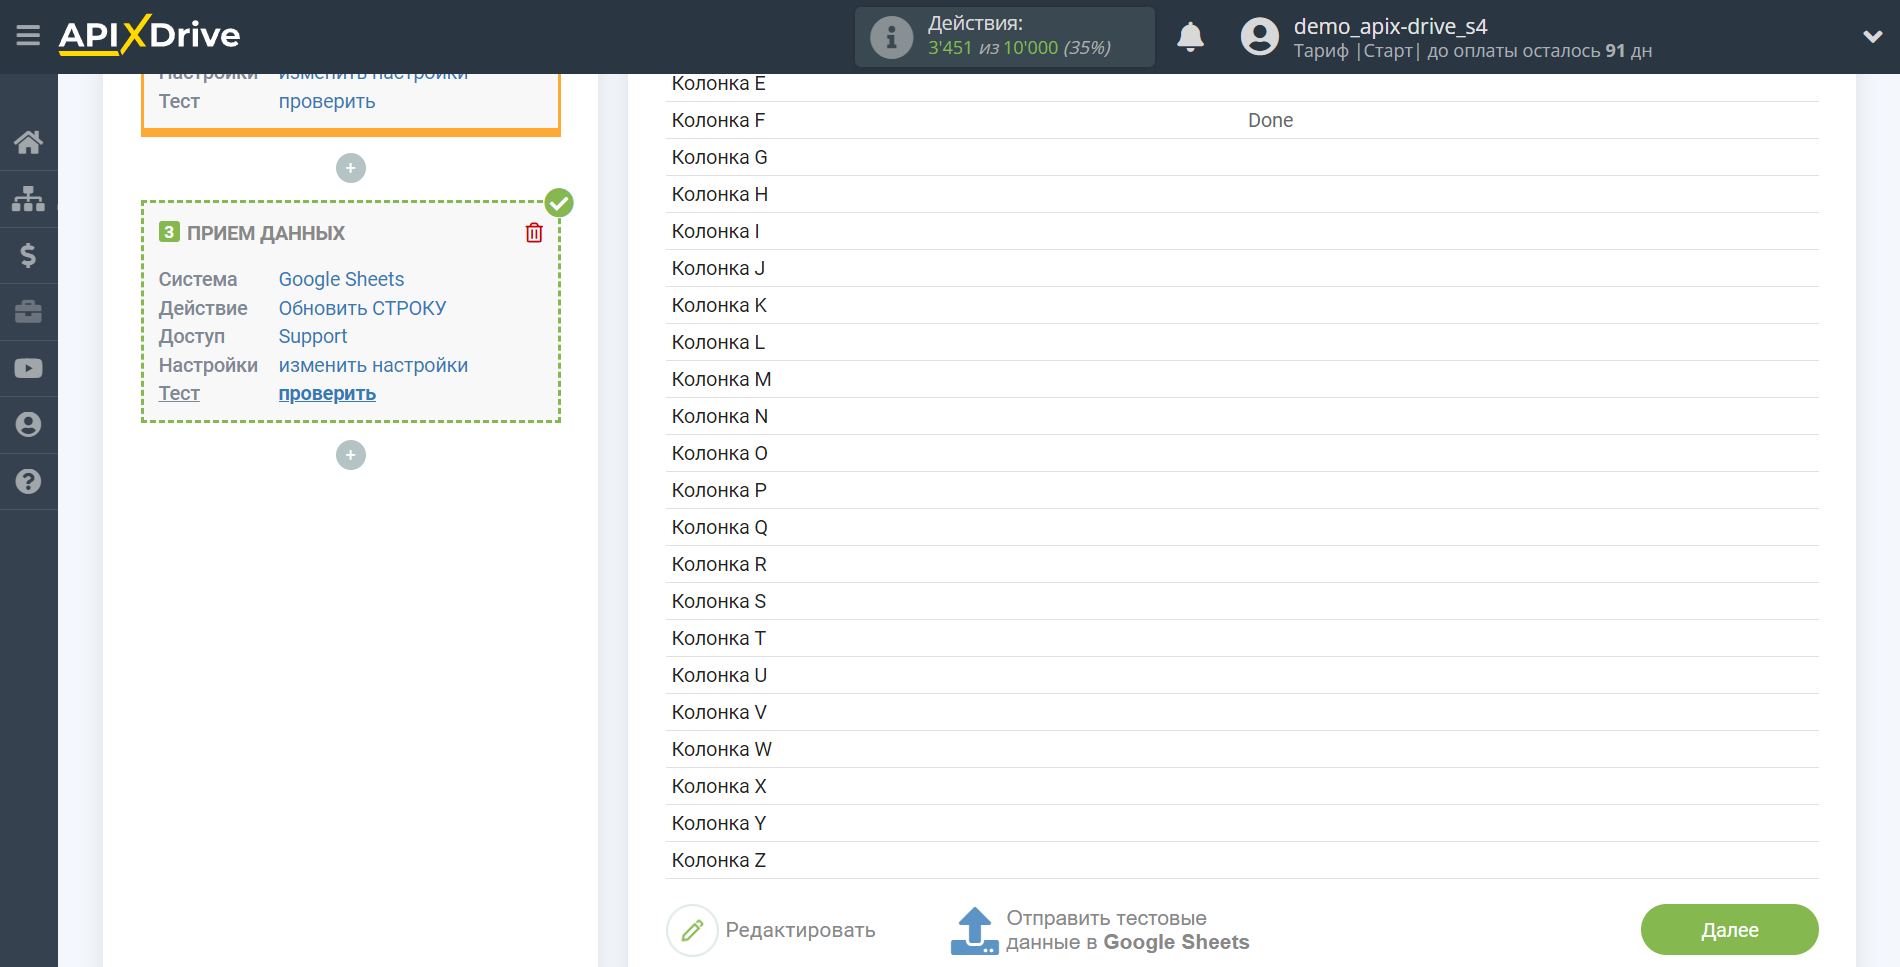Select the Колонка O row

click(1242, 453)
